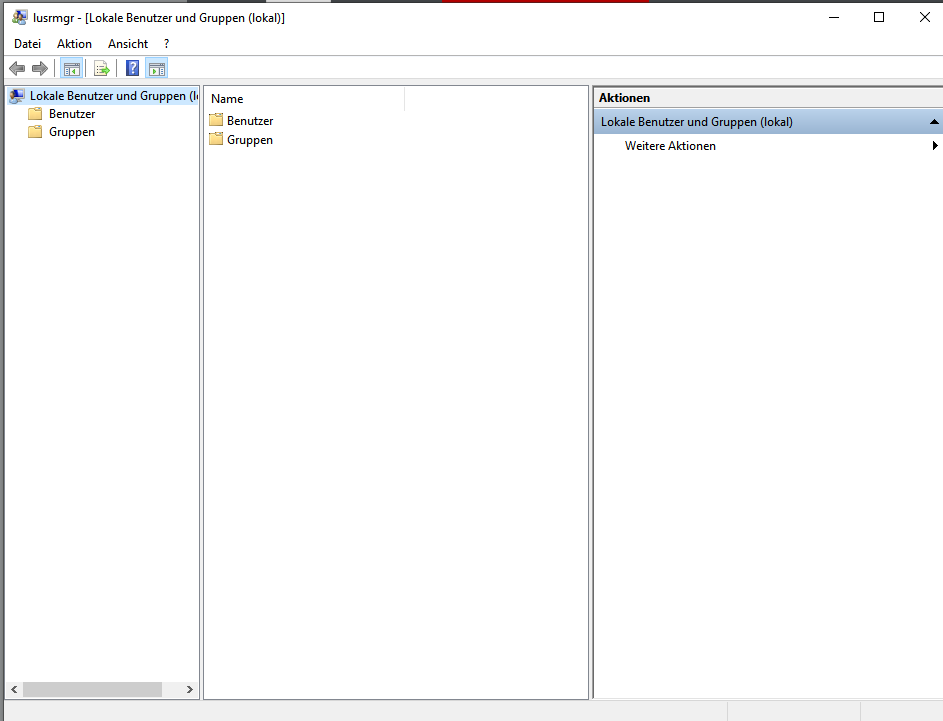Click tree scrollbar right arrow

coord(189,689)
